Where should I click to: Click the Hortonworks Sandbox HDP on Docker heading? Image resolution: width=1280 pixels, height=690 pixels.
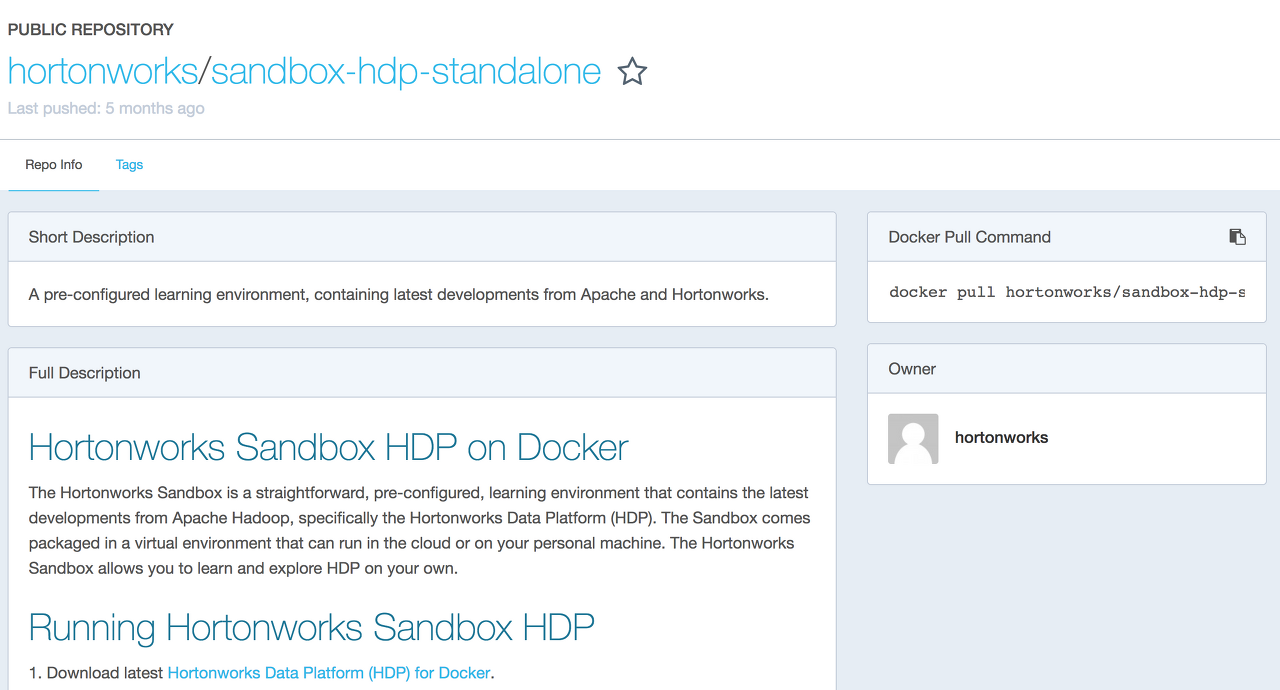pos(328,447)
